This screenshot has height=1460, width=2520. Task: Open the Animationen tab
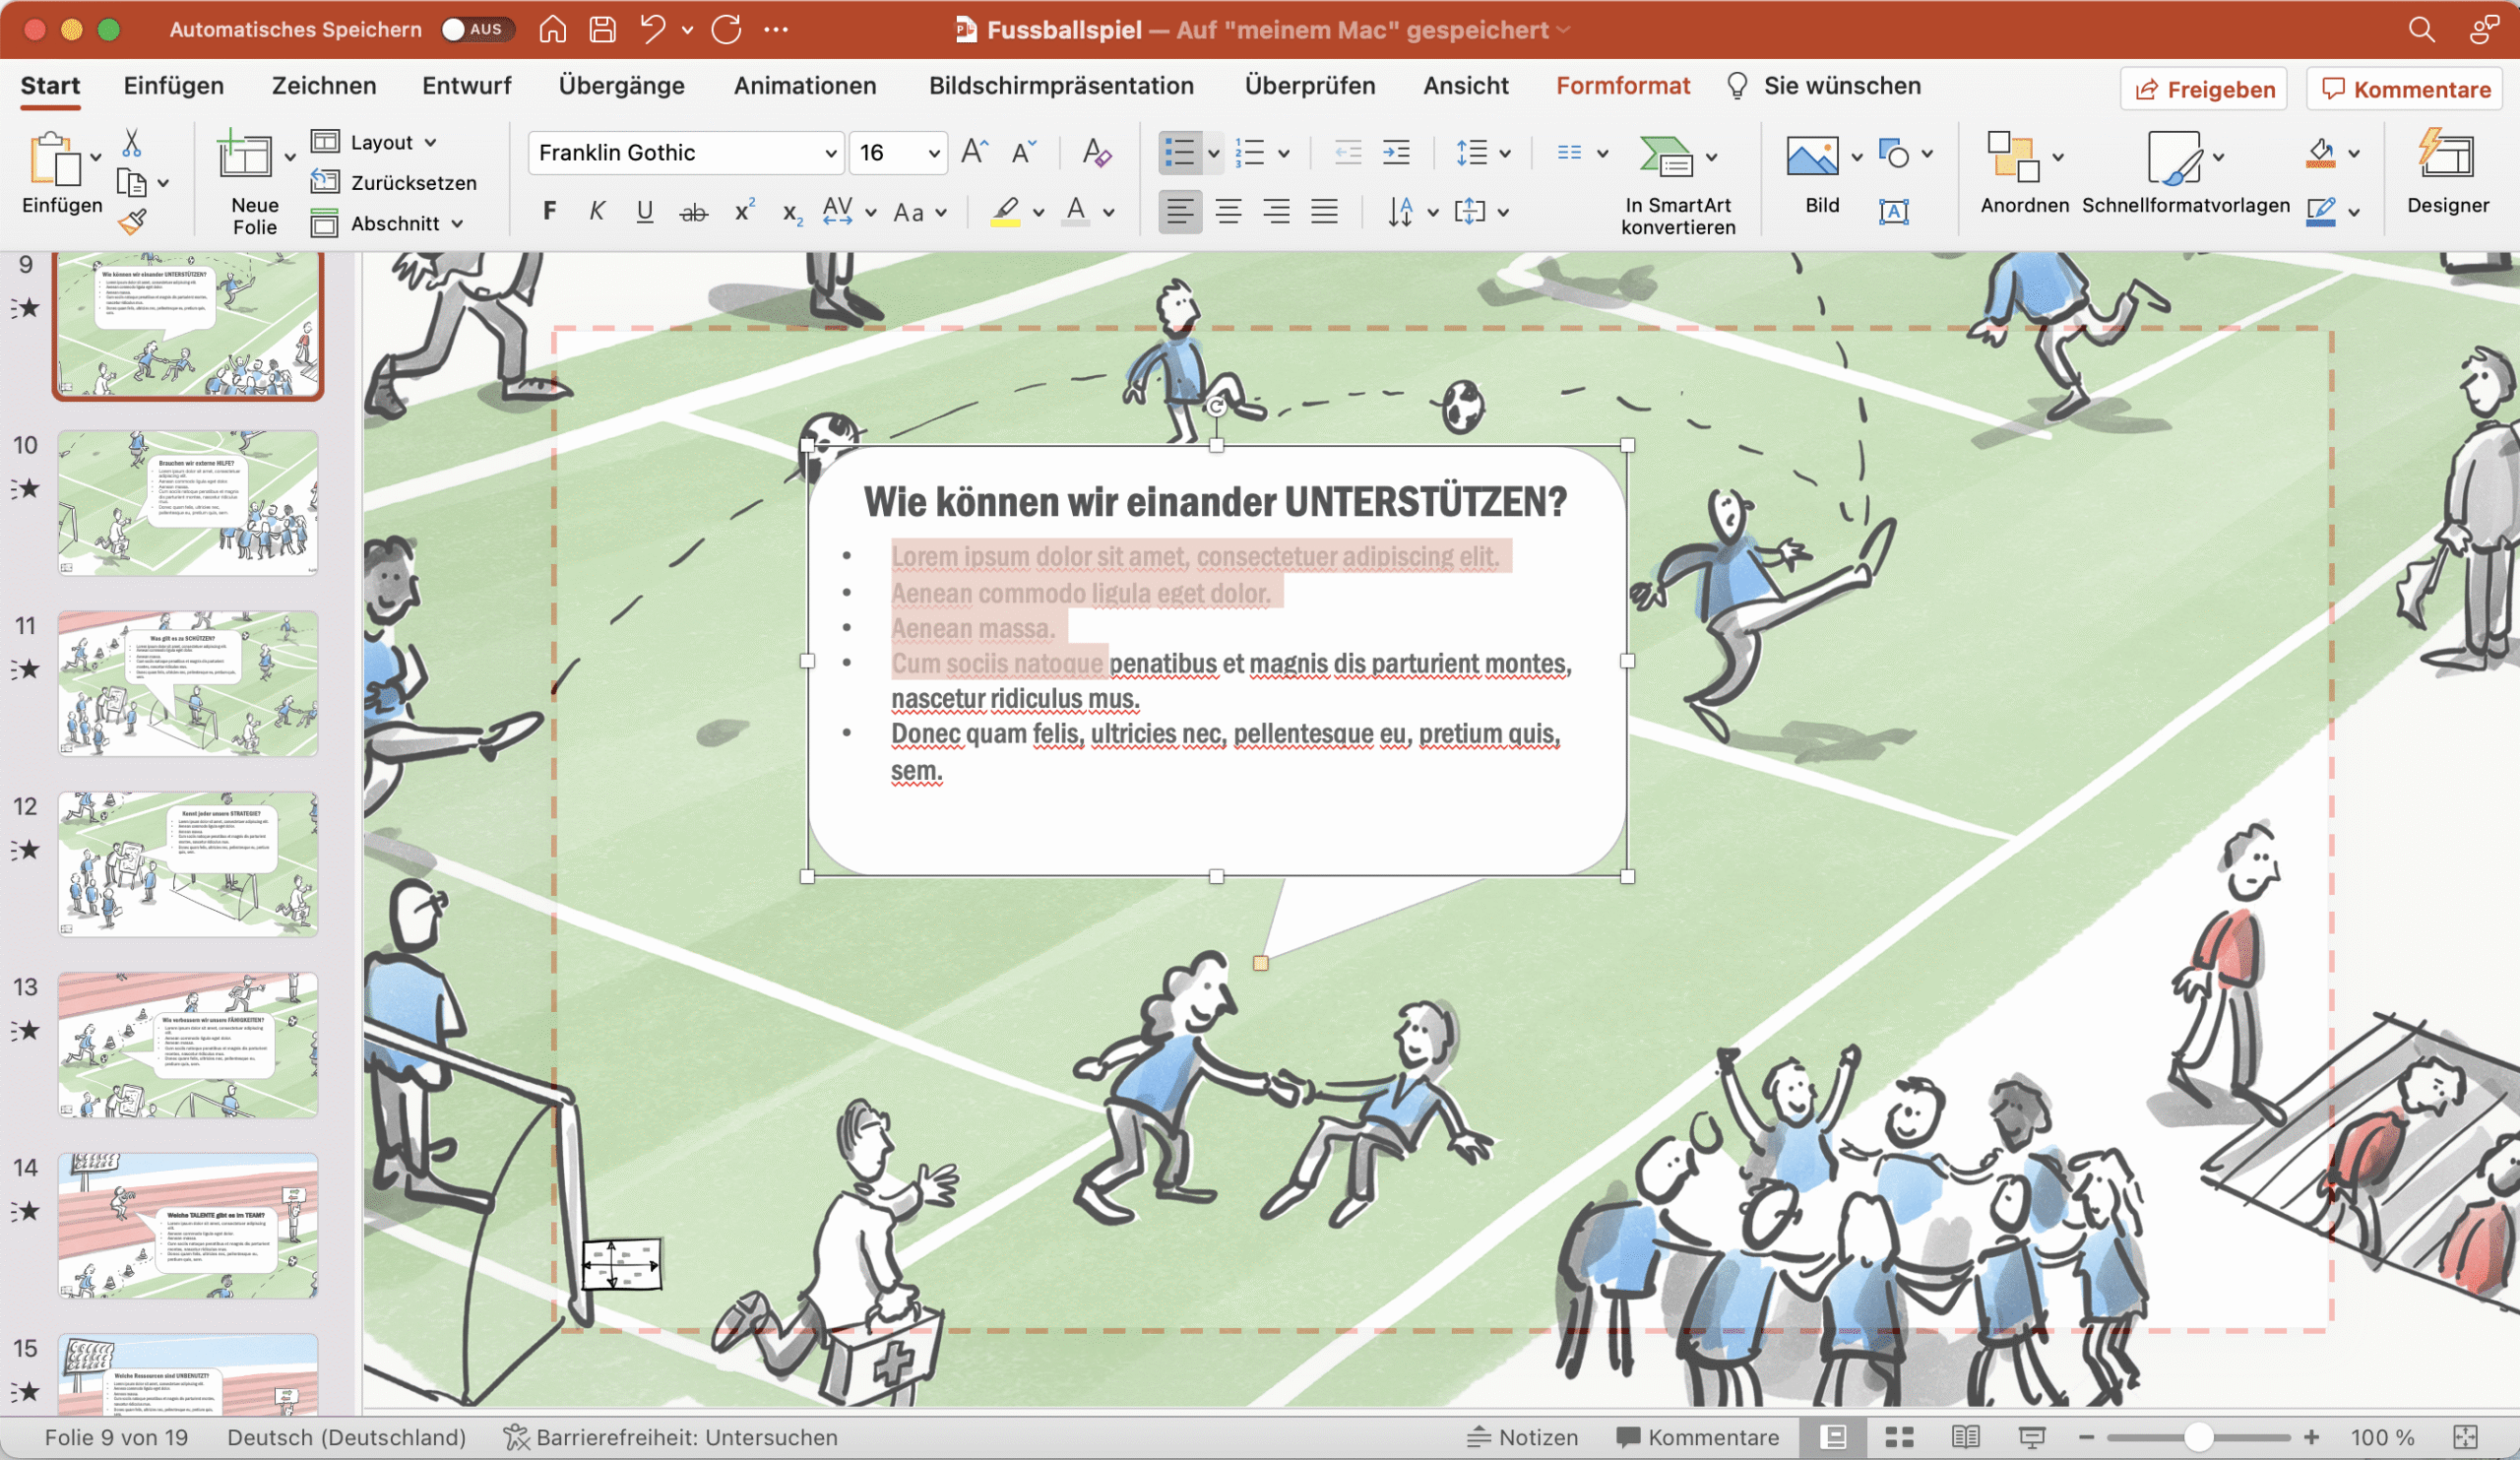pyautogui.click(x=804, y=86)
